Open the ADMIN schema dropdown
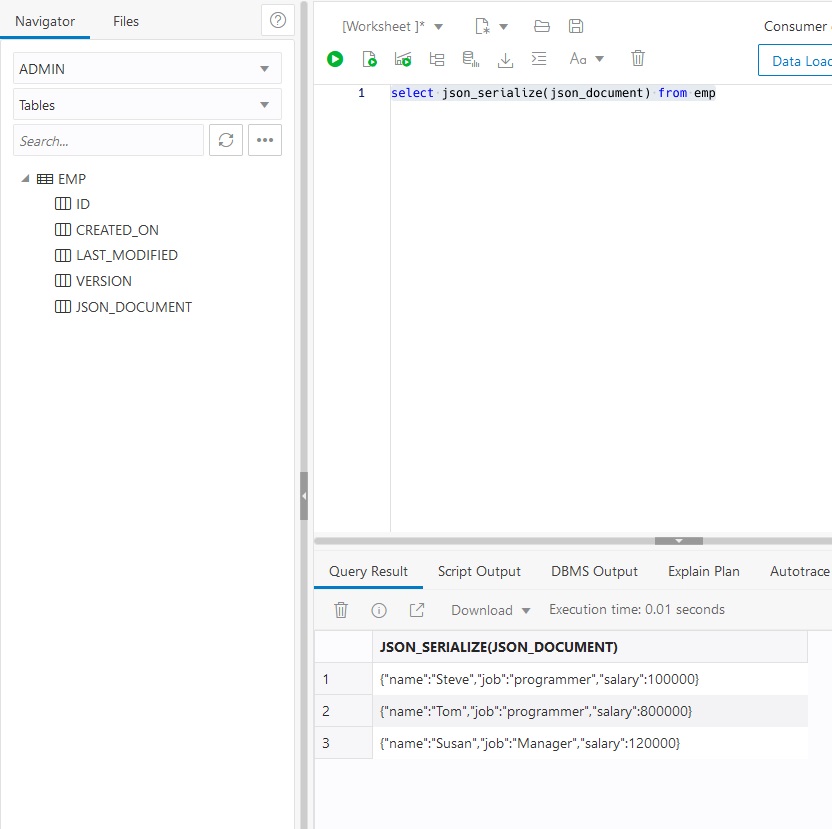832x829 pixels. point(147,68)
